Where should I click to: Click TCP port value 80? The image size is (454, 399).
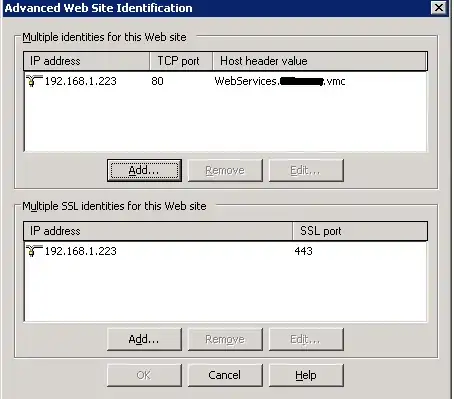157,81
